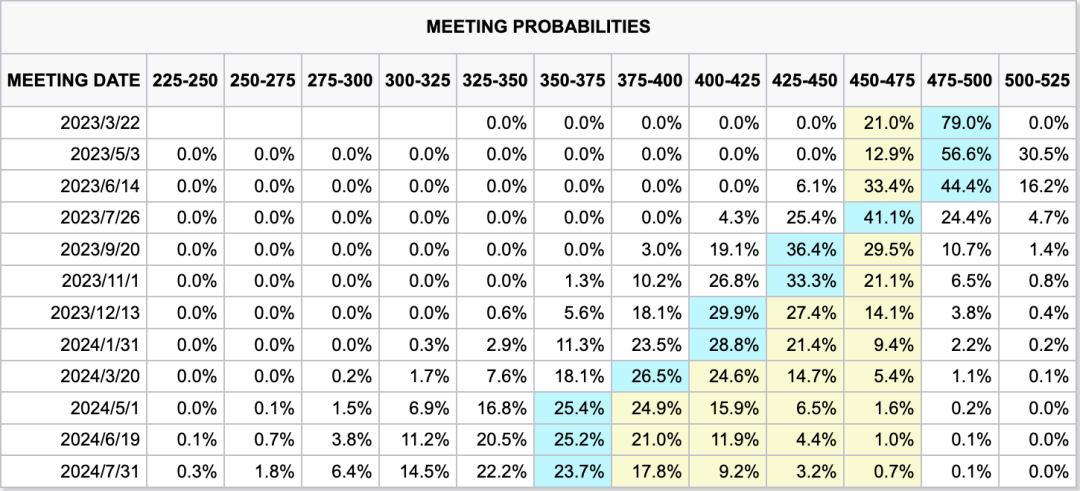This screenshot has width=1080, height=491.
Task: Click the 2024/7/31 meeting date cell
Action: coord(98,471)
